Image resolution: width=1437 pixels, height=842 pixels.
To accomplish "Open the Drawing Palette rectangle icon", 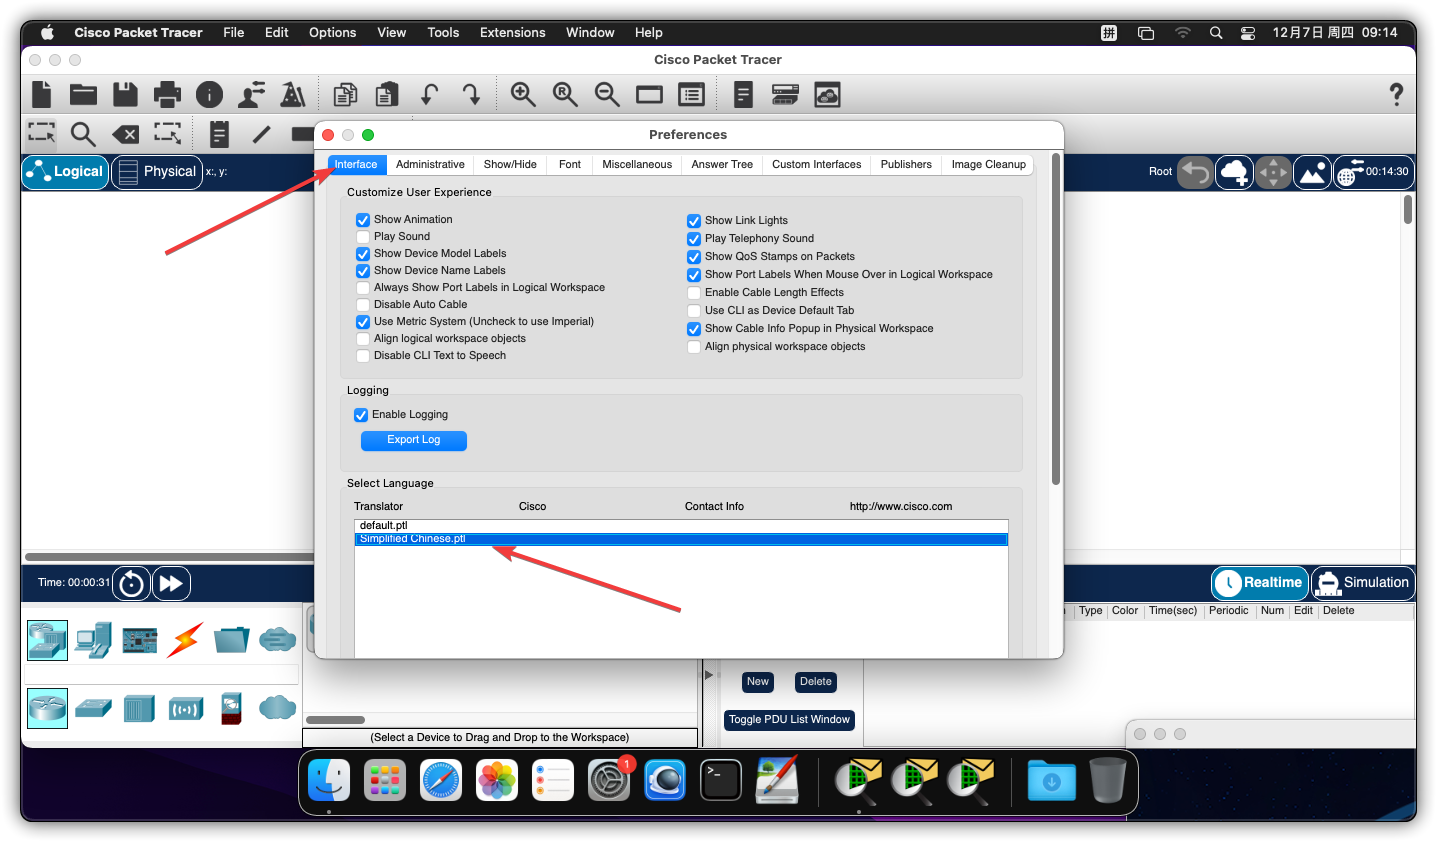I will [x=649, y=95].
